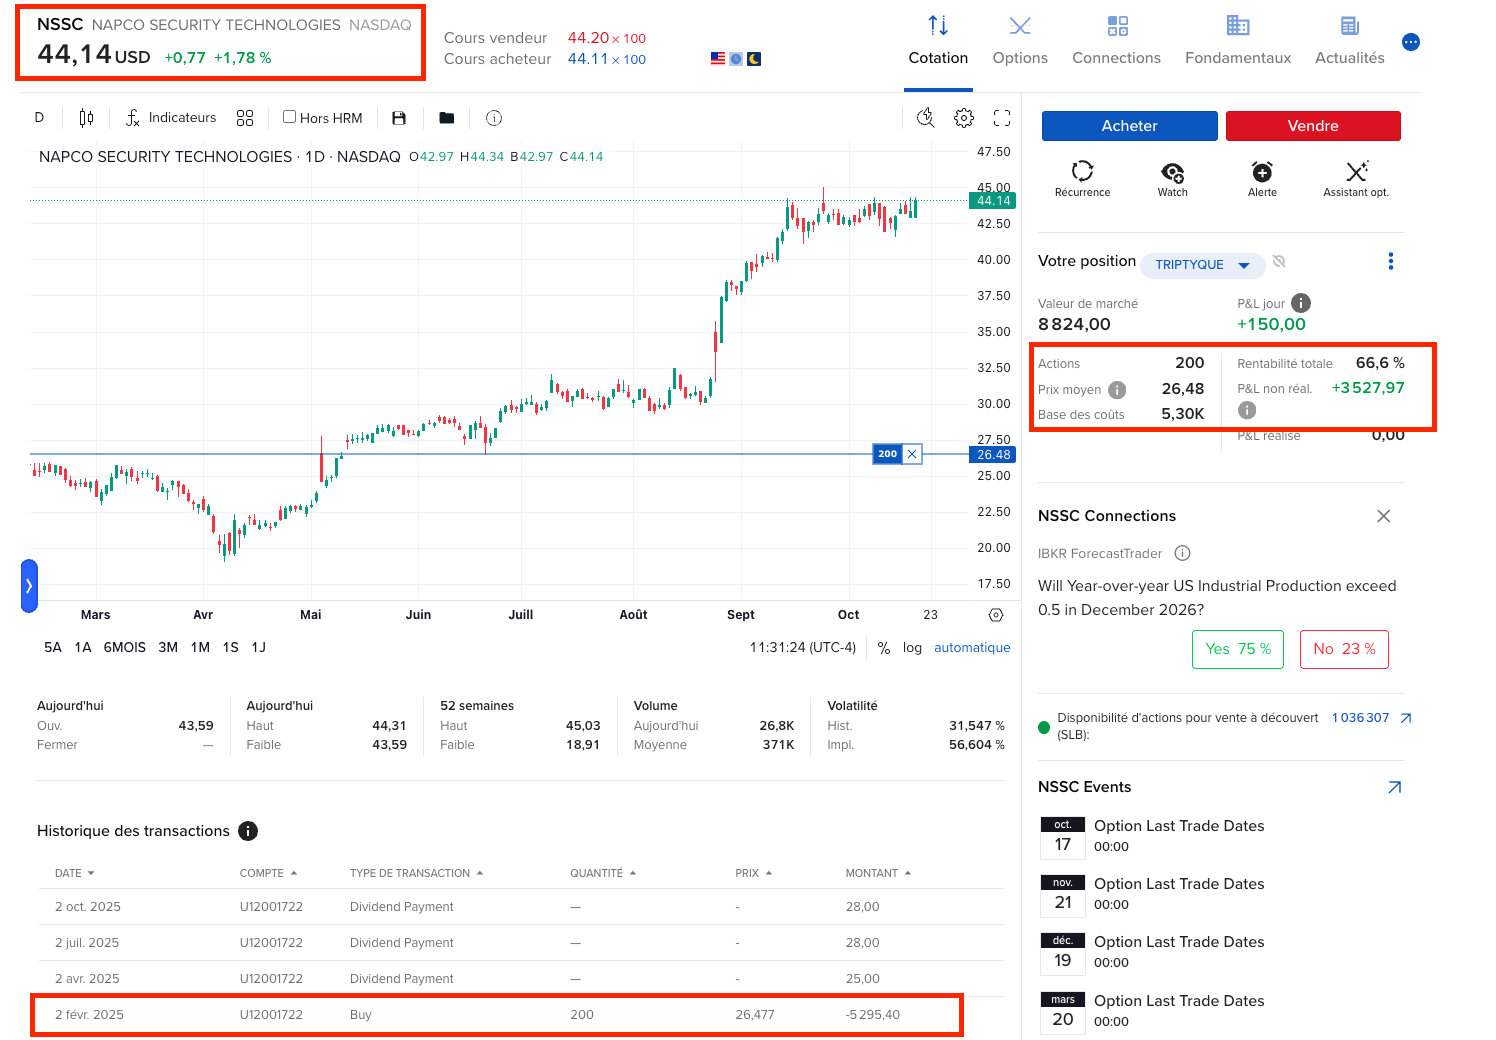Save the chart layout with the floppy icon

point(399,118)
